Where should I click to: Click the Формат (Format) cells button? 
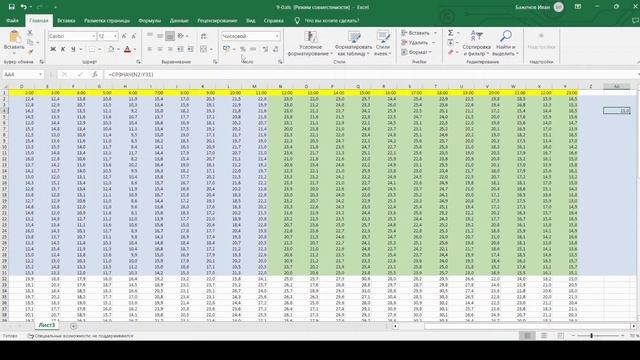coord(415,52)
